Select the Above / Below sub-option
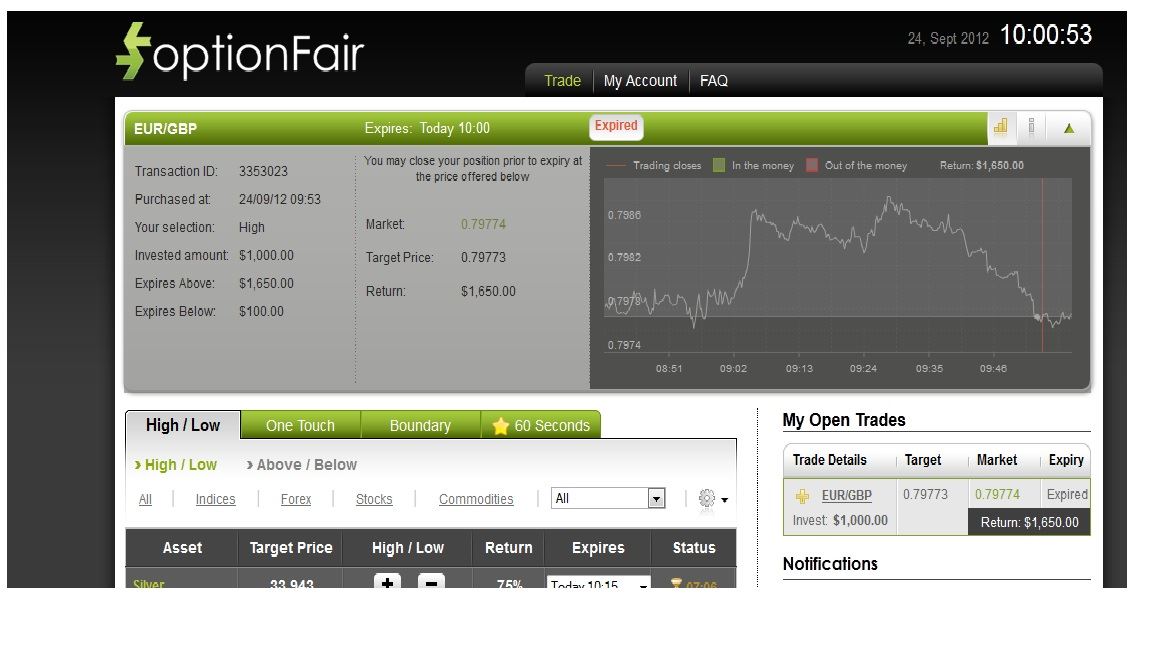The height and width of the screenshot is (648, 1152). 301,464
